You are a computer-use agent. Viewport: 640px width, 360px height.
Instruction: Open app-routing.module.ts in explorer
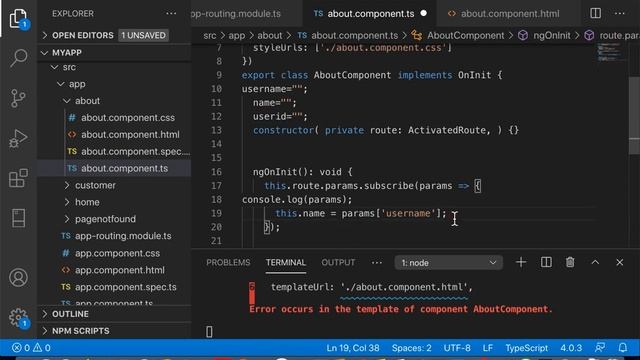(114, 236)
